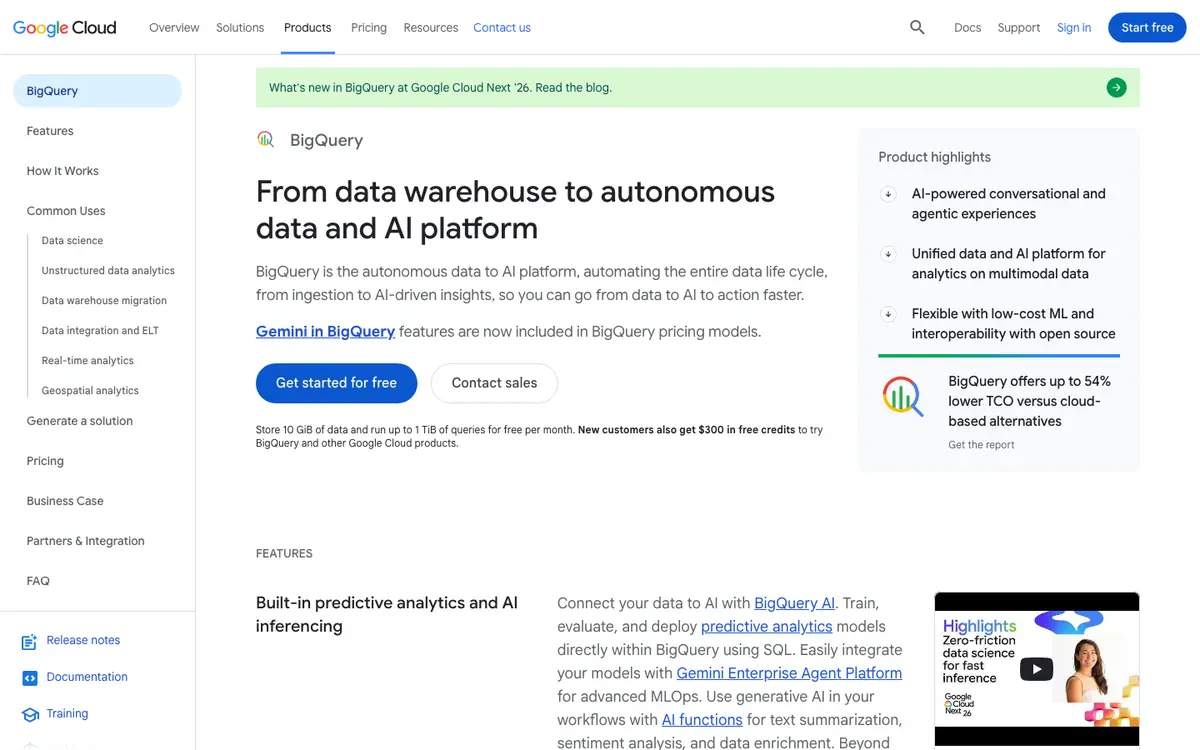Jump to FAQ in the sidebar

(38, 581)
